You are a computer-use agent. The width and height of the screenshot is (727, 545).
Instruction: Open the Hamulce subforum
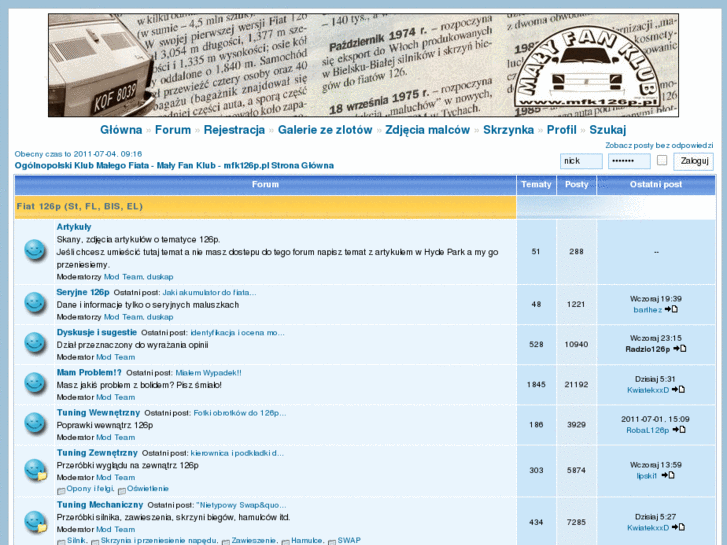pyautogui.click(x=307, y=540)
